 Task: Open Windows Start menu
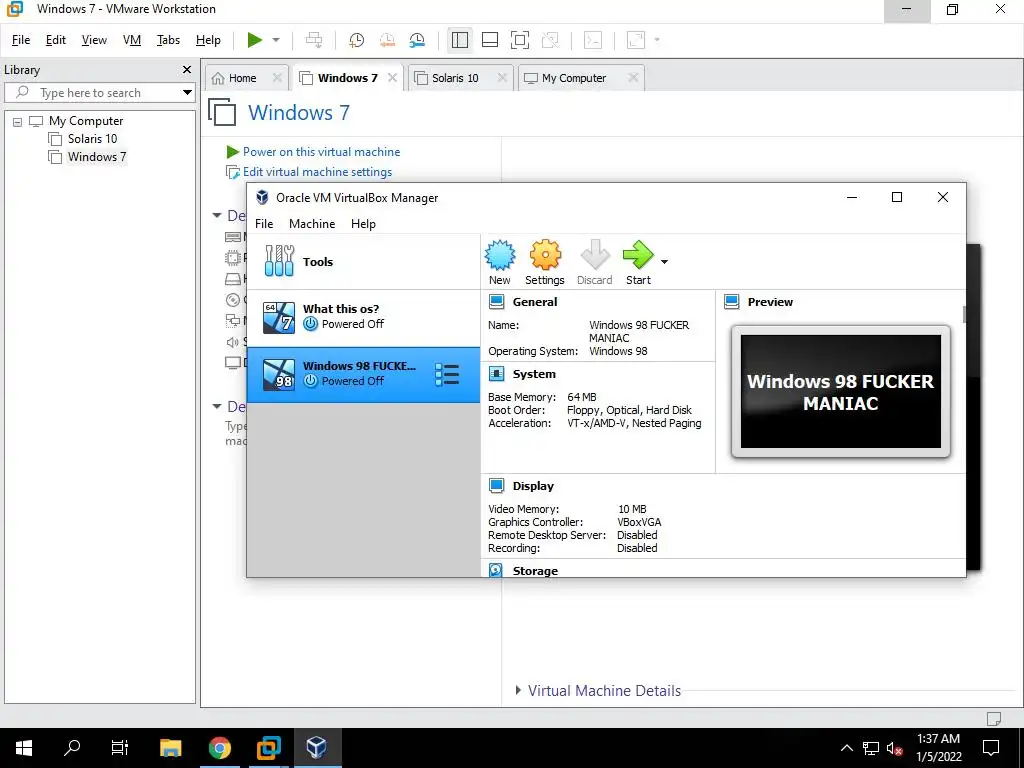point(24,748)
